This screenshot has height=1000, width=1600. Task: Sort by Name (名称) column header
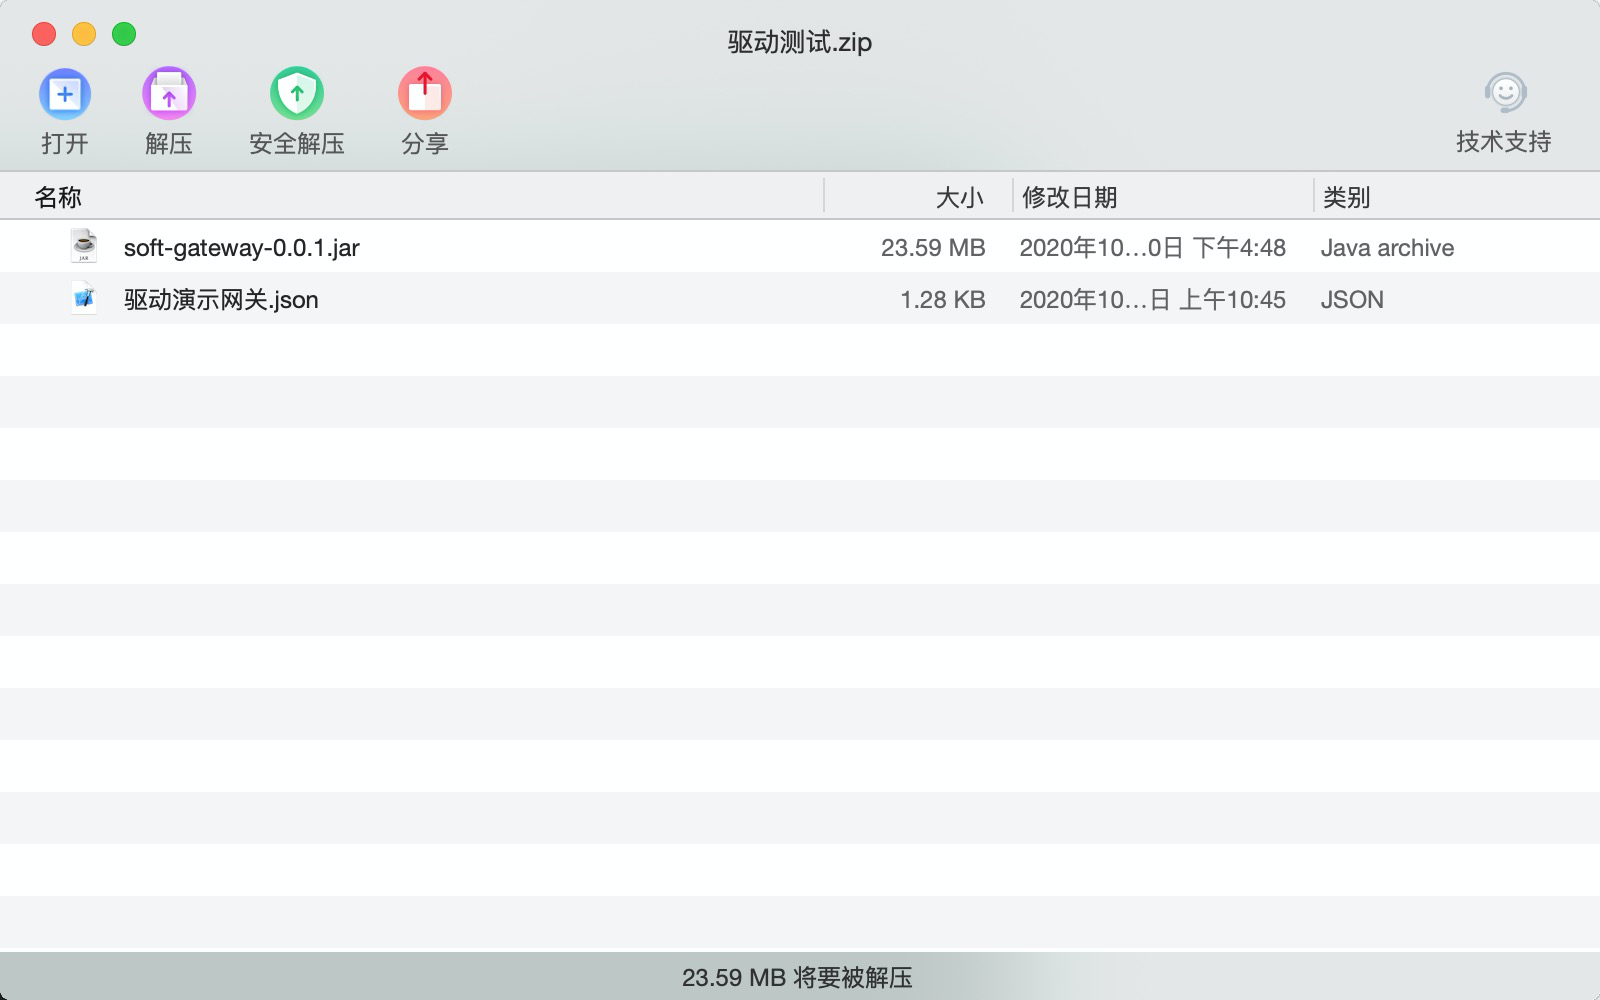tap(58, 197)
